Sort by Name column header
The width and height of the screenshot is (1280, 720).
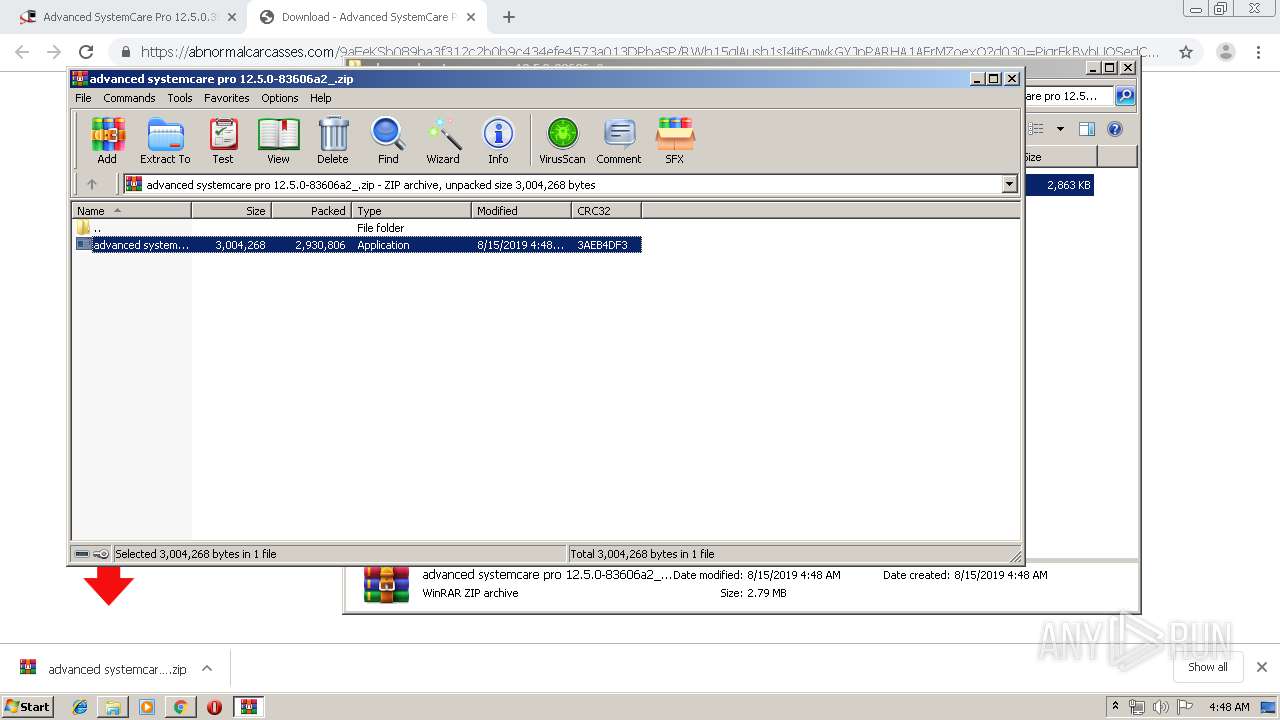[132, 210]
